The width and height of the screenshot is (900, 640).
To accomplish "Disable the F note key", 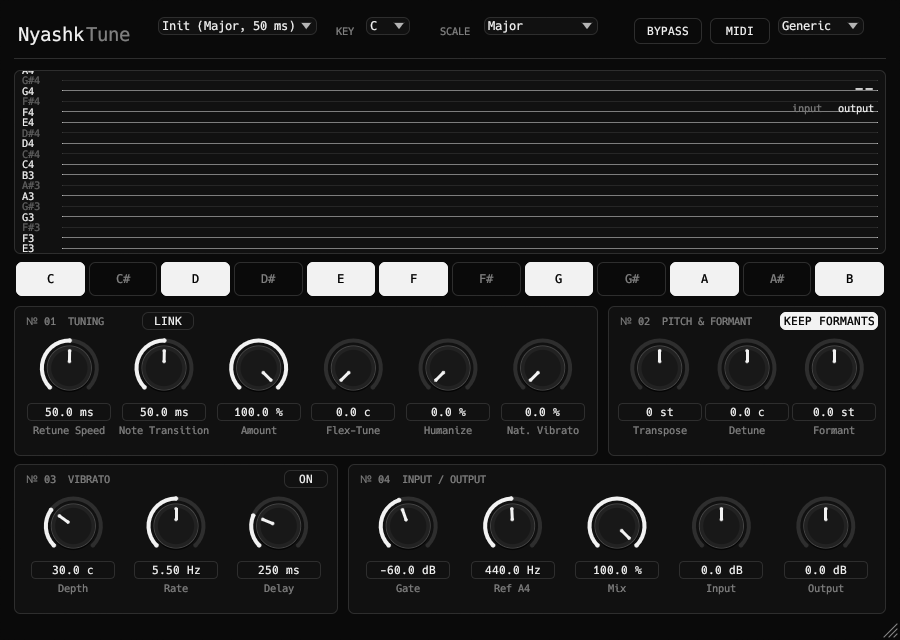I will tap(413, 279).
